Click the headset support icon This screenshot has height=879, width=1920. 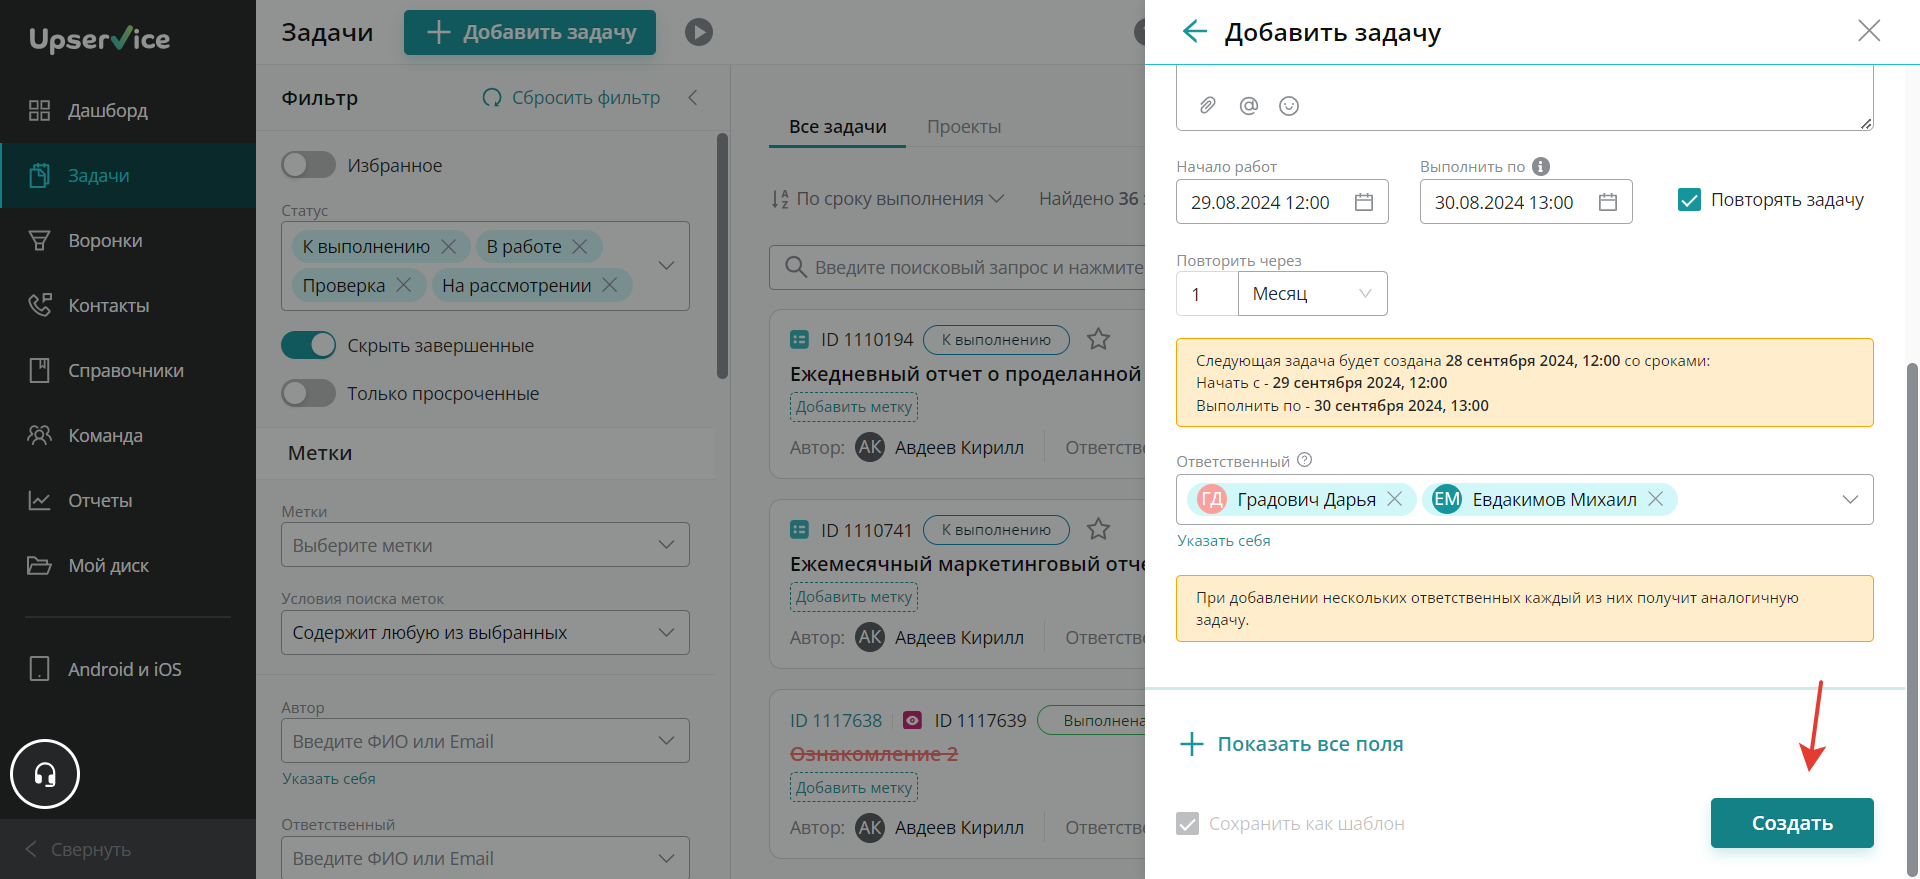(45, 774)
